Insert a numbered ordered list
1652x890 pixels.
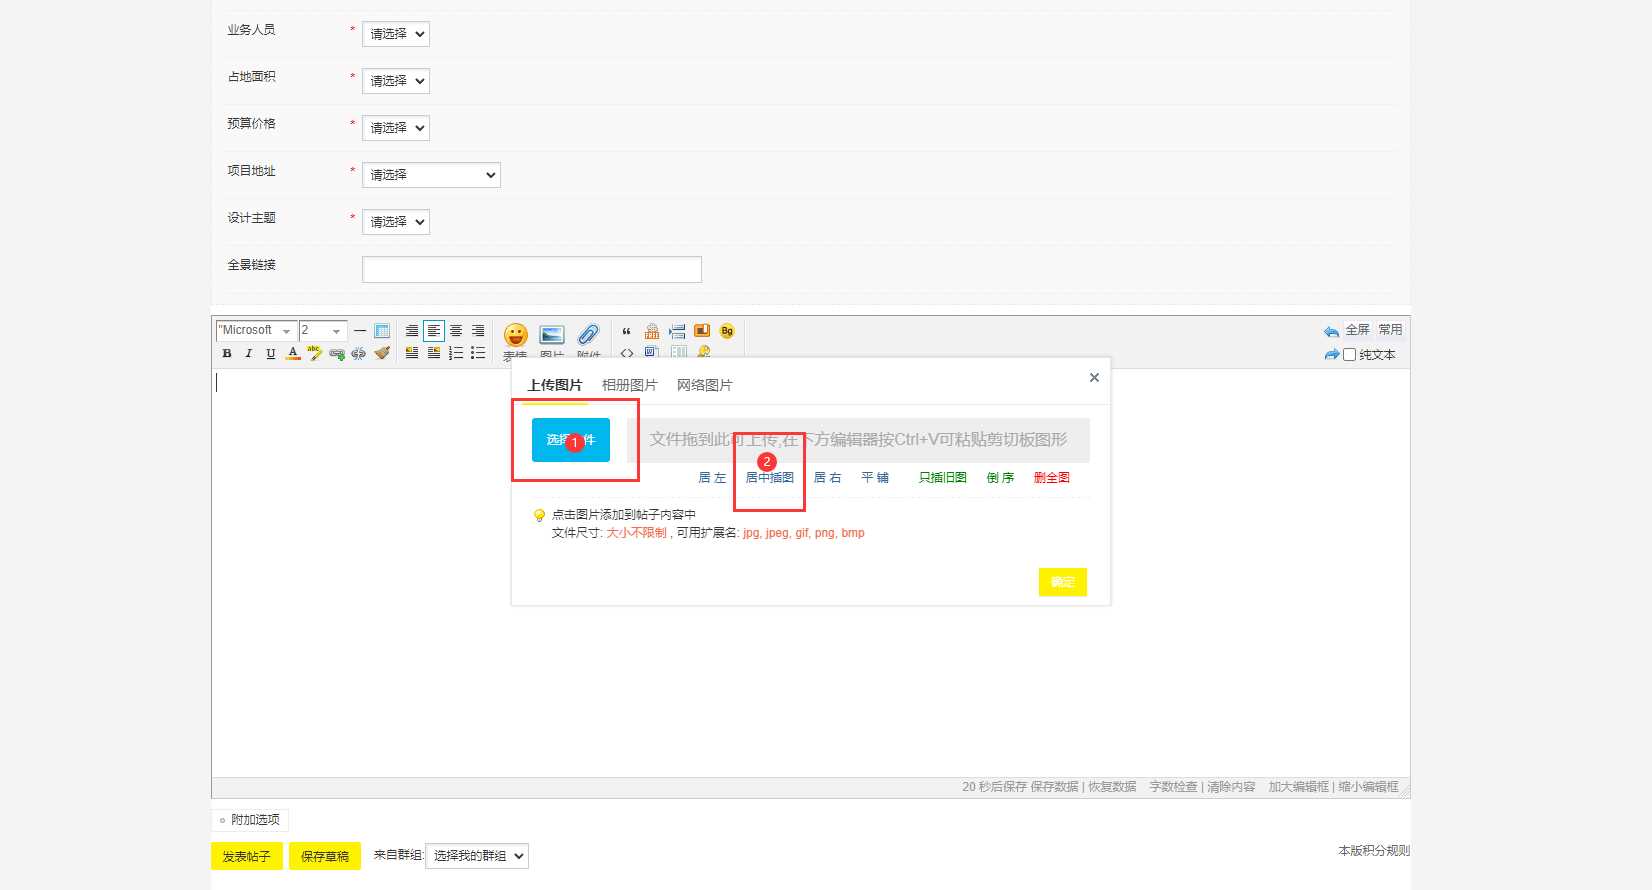[456, 353]
